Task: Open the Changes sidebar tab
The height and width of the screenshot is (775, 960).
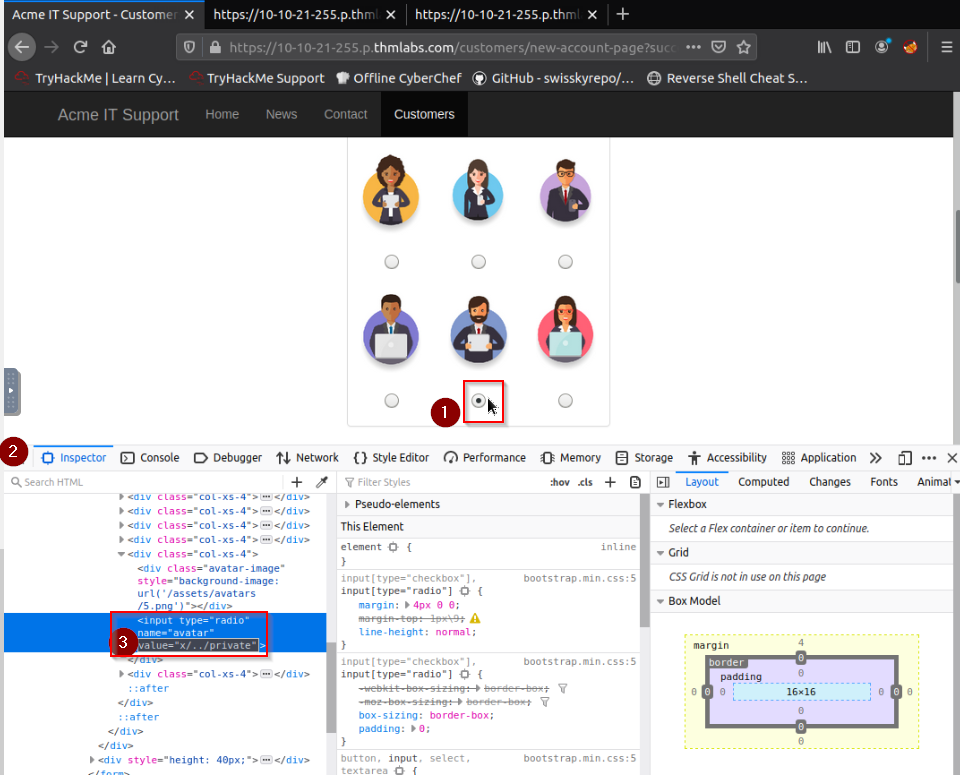Action: (830, 482)
